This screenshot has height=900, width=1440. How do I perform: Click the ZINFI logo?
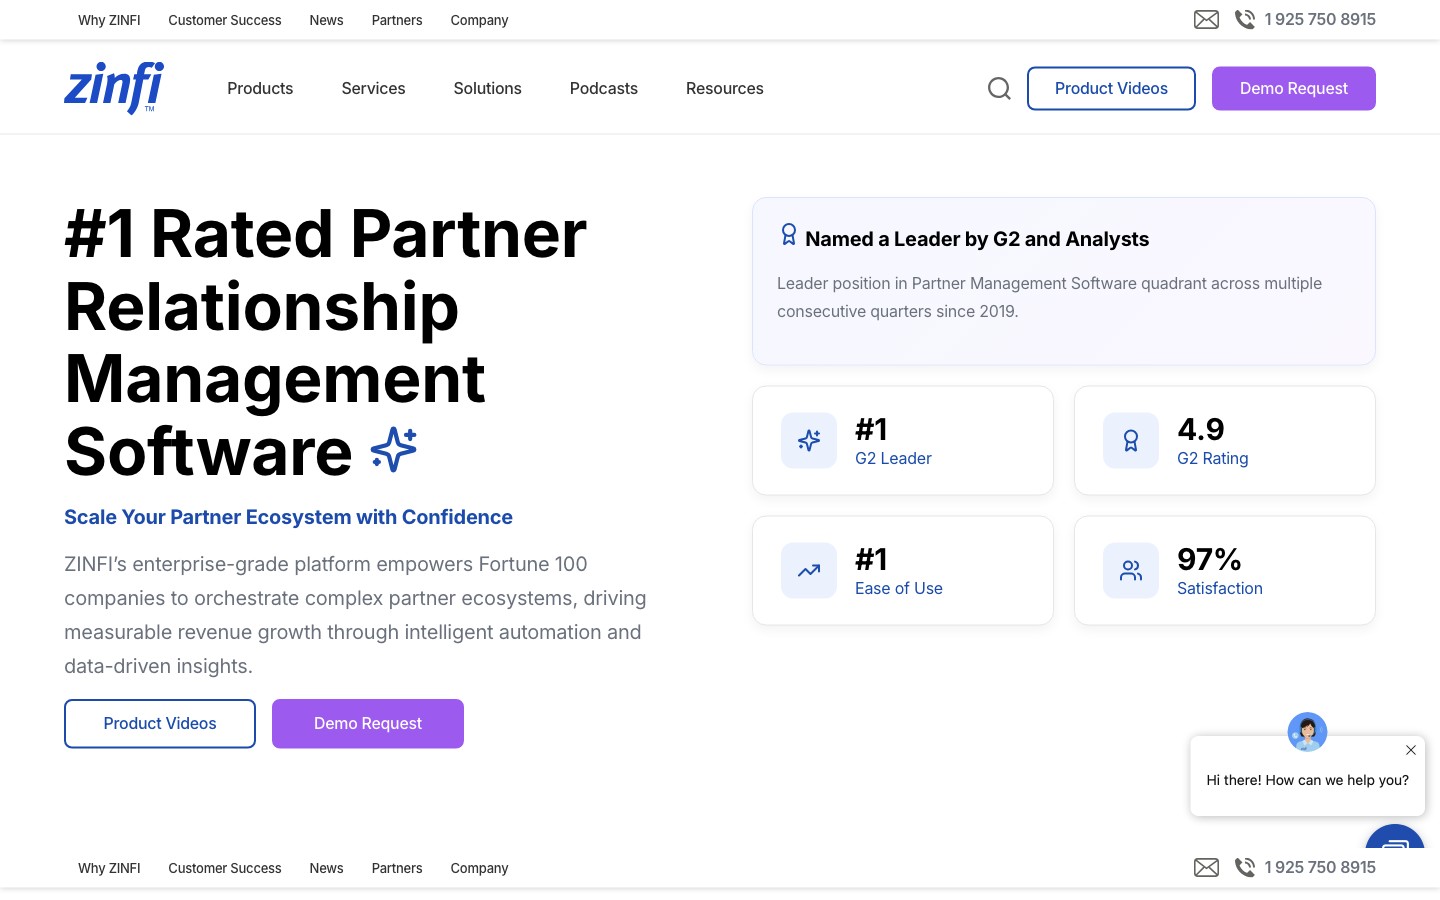pyautogui.click(x=114, y=88)
